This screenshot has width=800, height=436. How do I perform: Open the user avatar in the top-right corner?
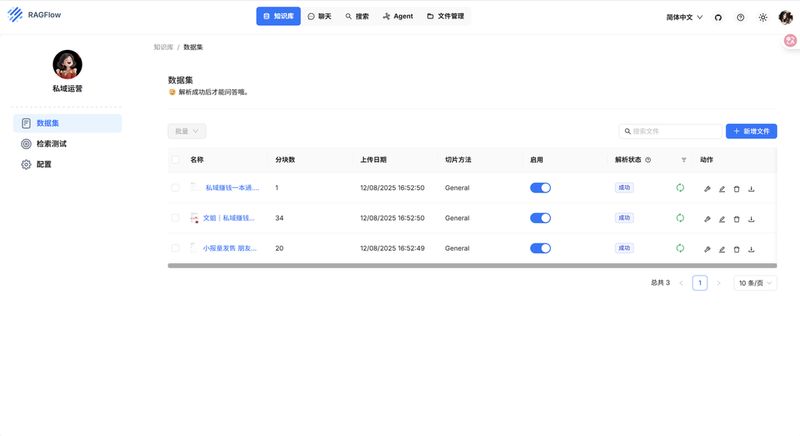[785, 17]
